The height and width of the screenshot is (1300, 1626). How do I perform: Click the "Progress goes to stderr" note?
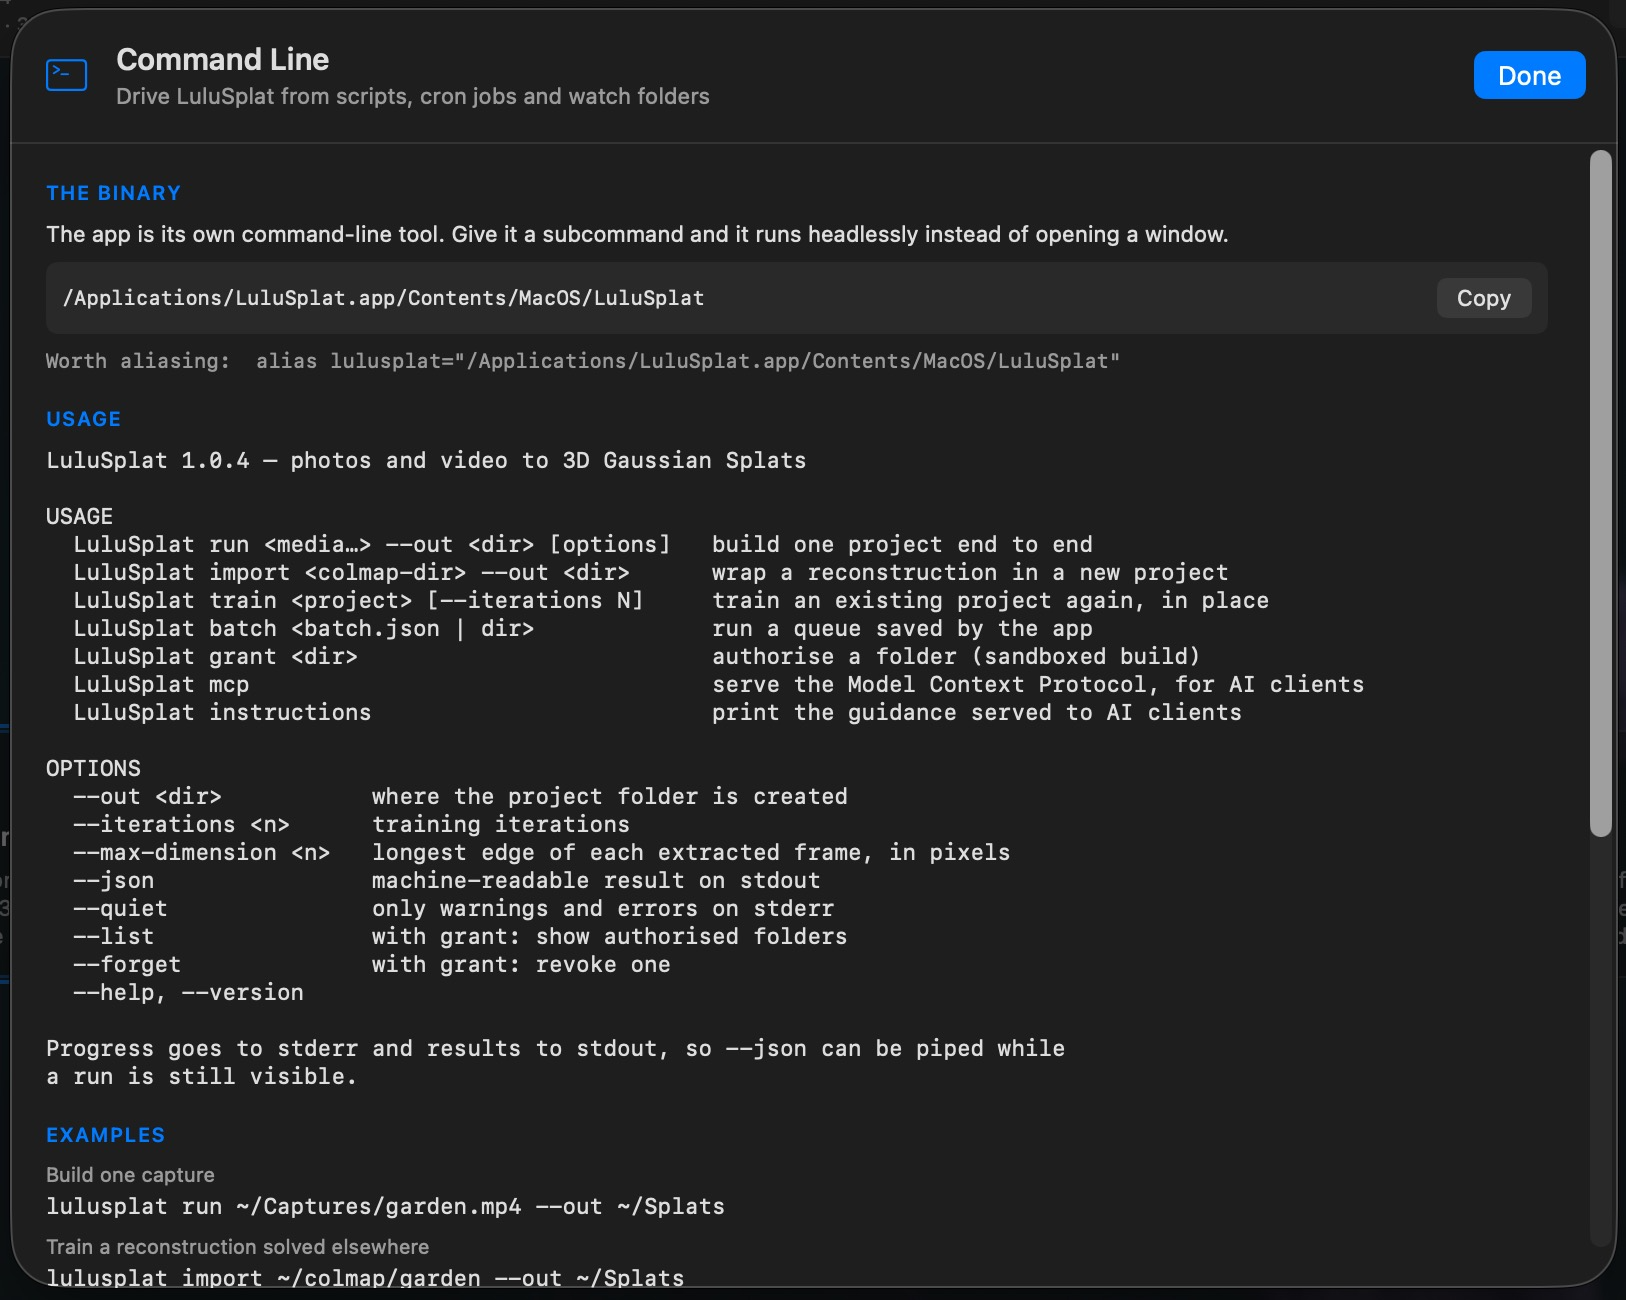555,1062
